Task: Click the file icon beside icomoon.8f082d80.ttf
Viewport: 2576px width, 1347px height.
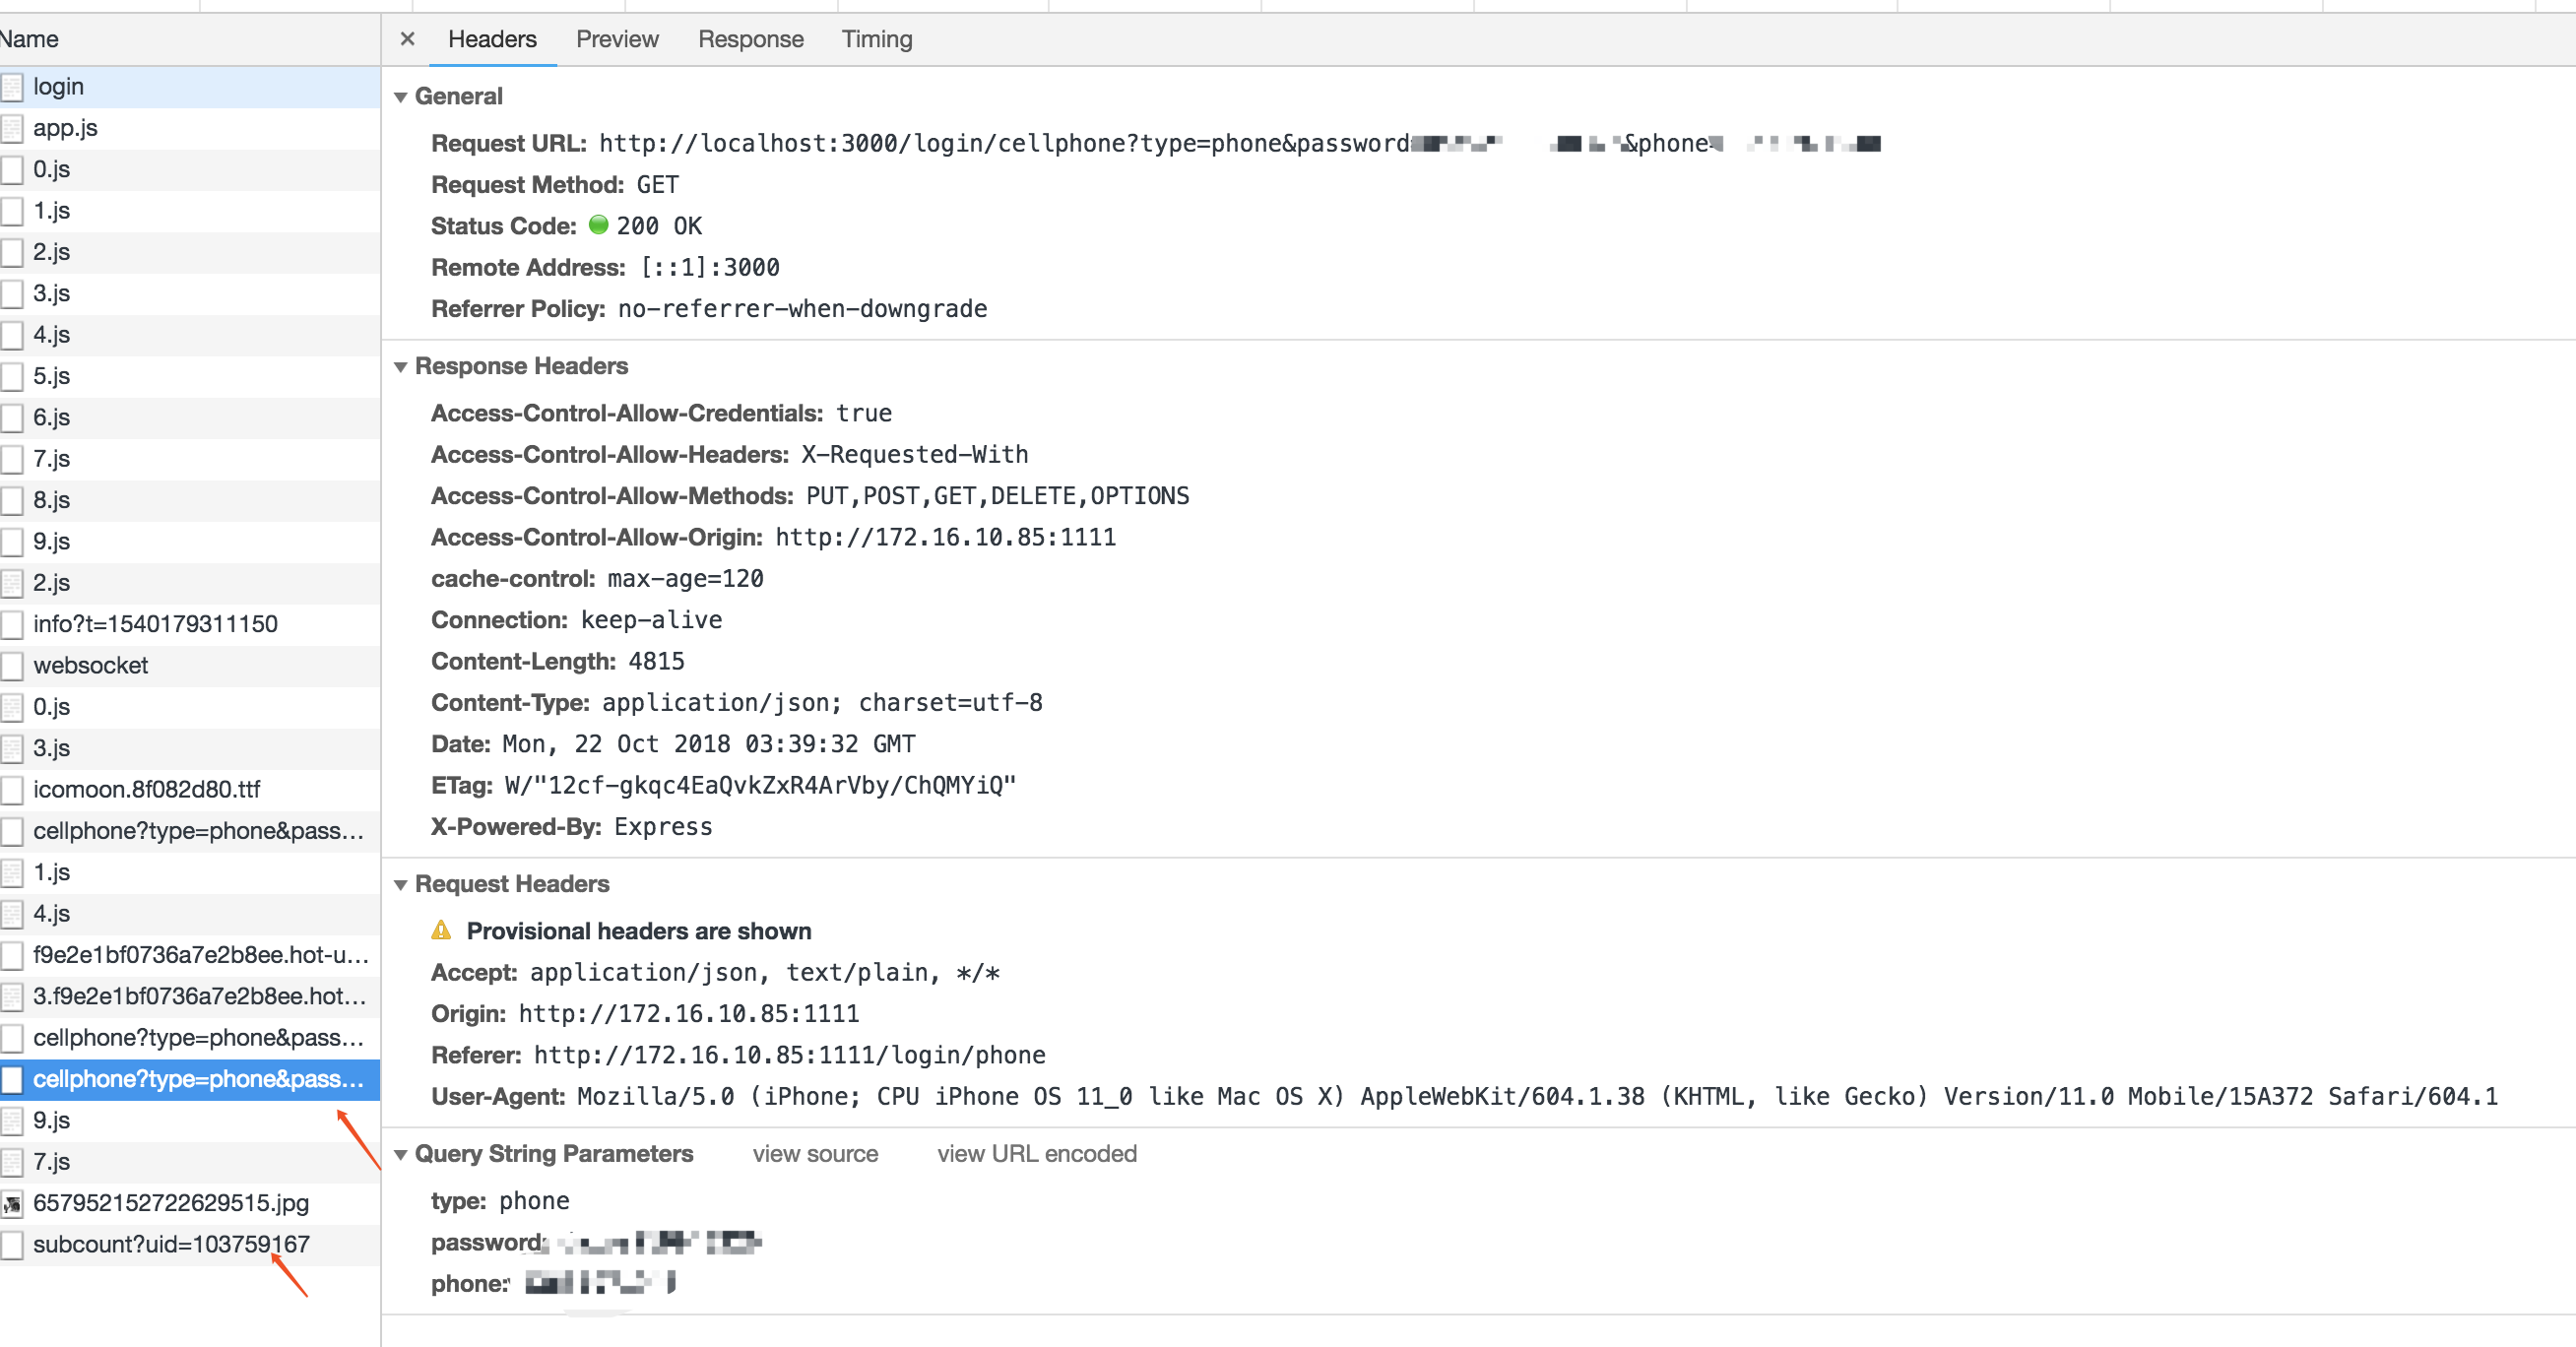Action: point(11,790)
